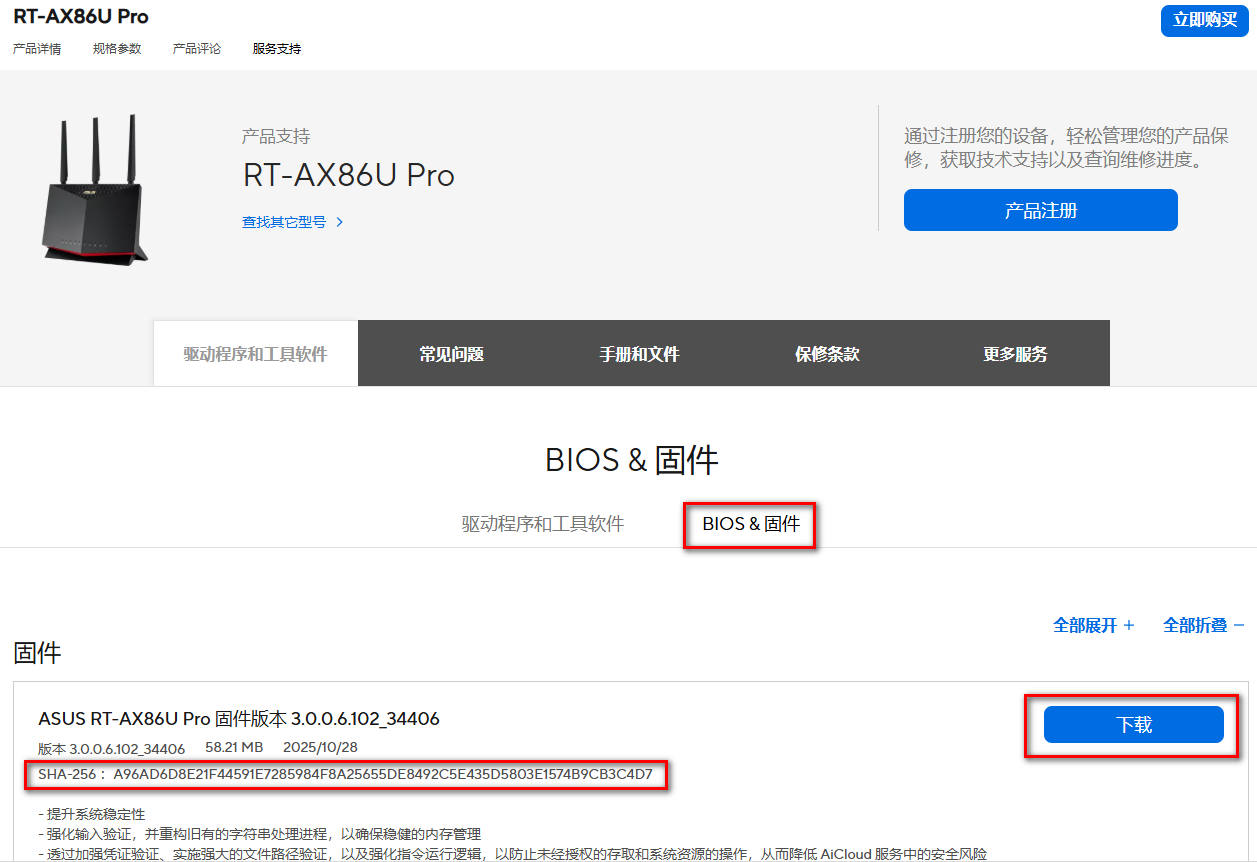Switch to 驱动程序和工具软件 sub-tab under the heading
Viewport: 1257px width, 862px height.
coord(543,524)
